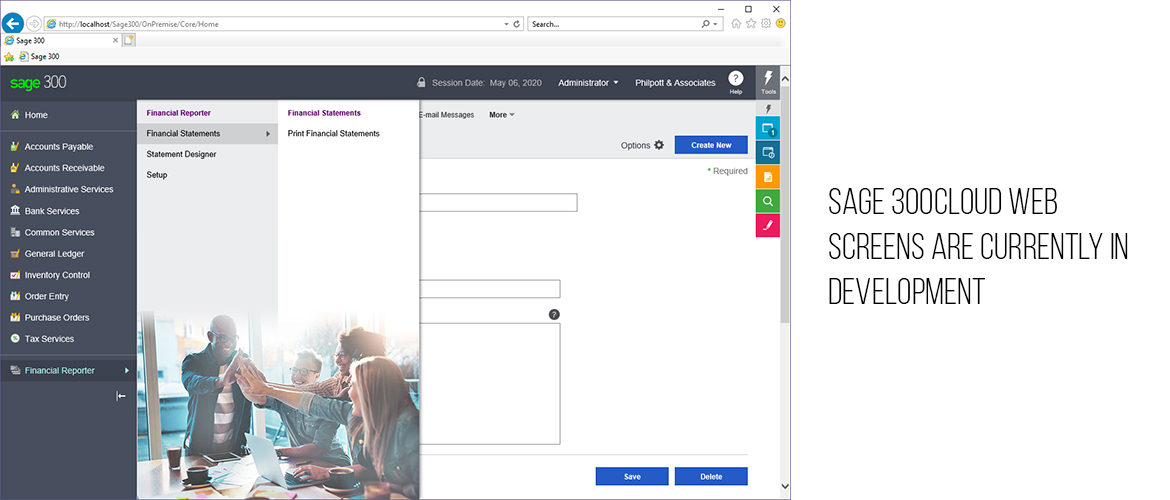Select Print Financial Statements
Viewport: 1170px width, 500px height.
click(334, 134)
